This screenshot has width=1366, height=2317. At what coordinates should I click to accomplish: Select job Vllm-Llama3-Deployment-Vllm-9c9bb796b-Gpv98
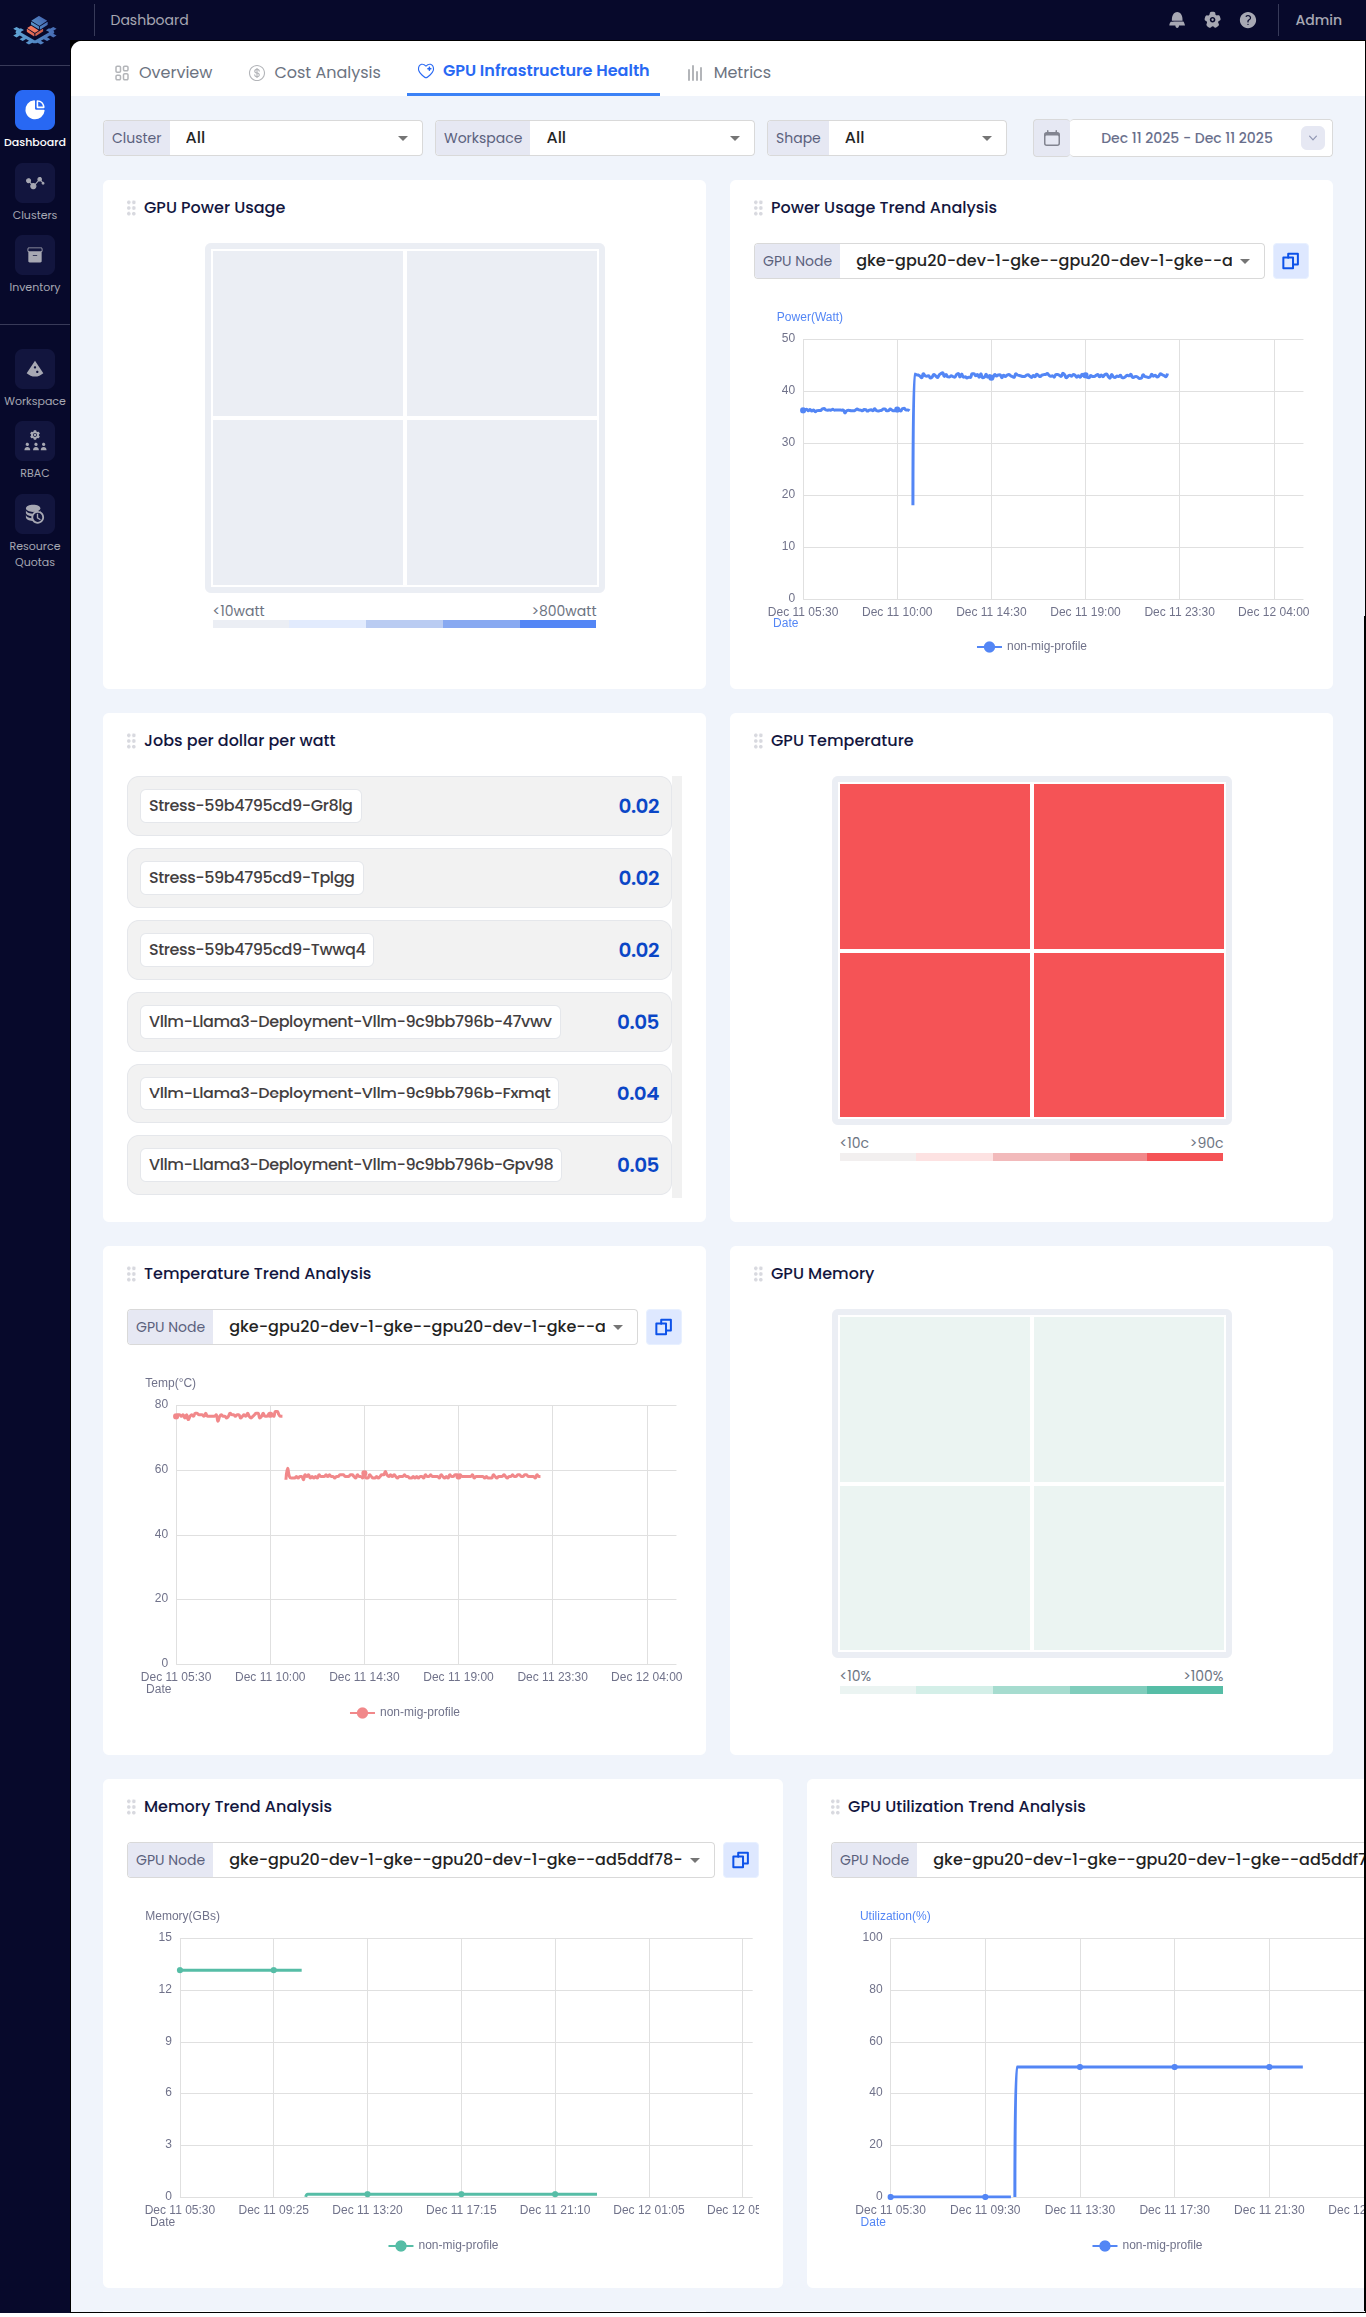399,1165
